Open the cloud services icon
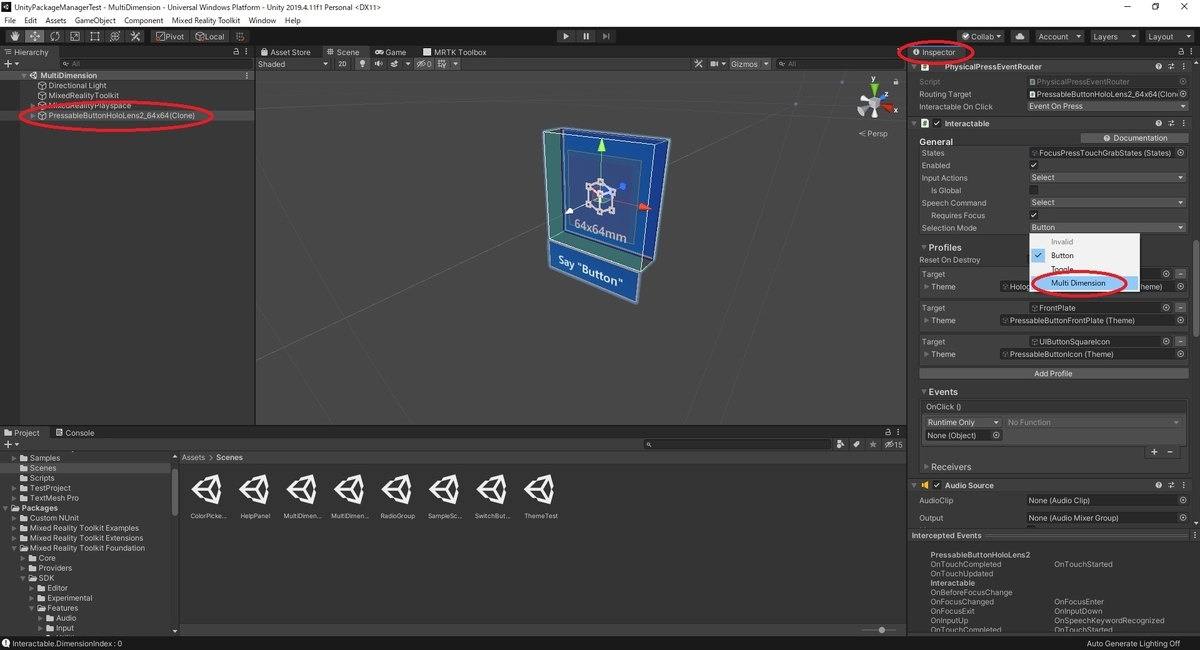The height and width of the screenshot is (650, 1200). [x=1020, y=37]
